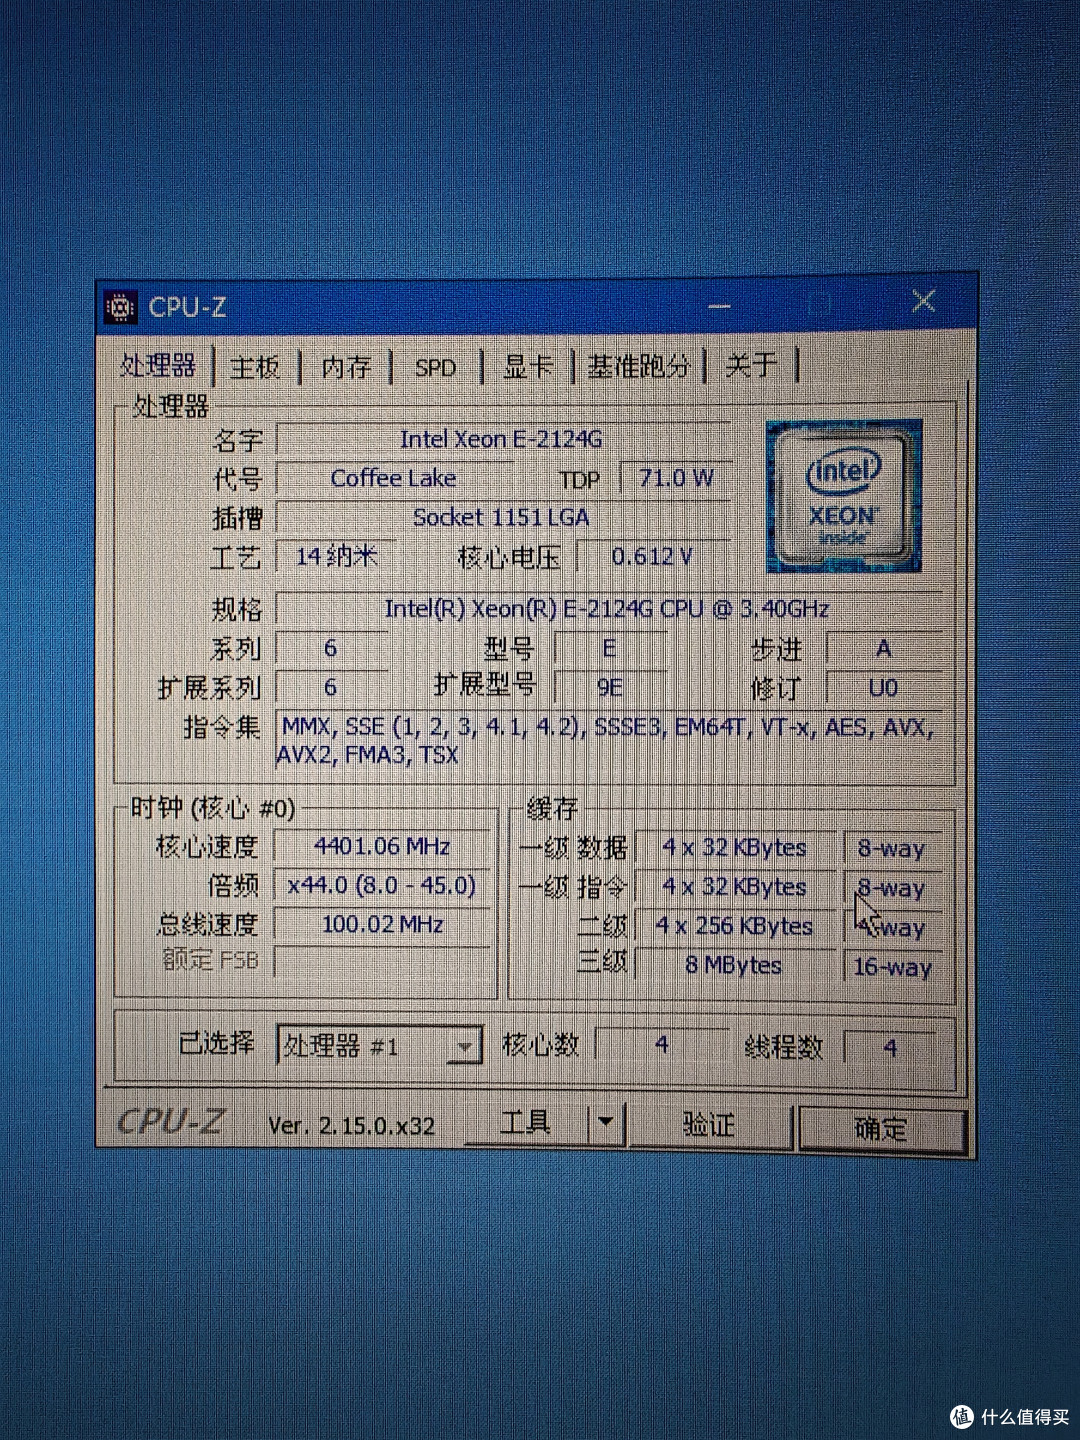The width and height of the screenshot is (1080, 1440).
Task: Click the CPU-Z logo in bottom bar
Action: [x=171, y=1122]
